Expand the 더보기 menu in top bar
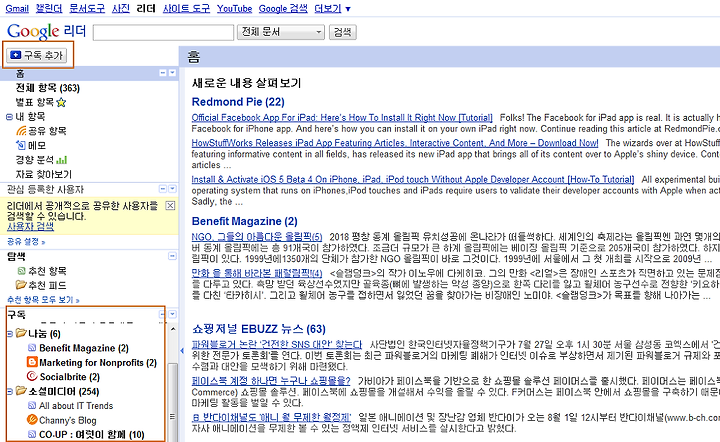This screenshot has height=442, width=720. coord(332,8)
